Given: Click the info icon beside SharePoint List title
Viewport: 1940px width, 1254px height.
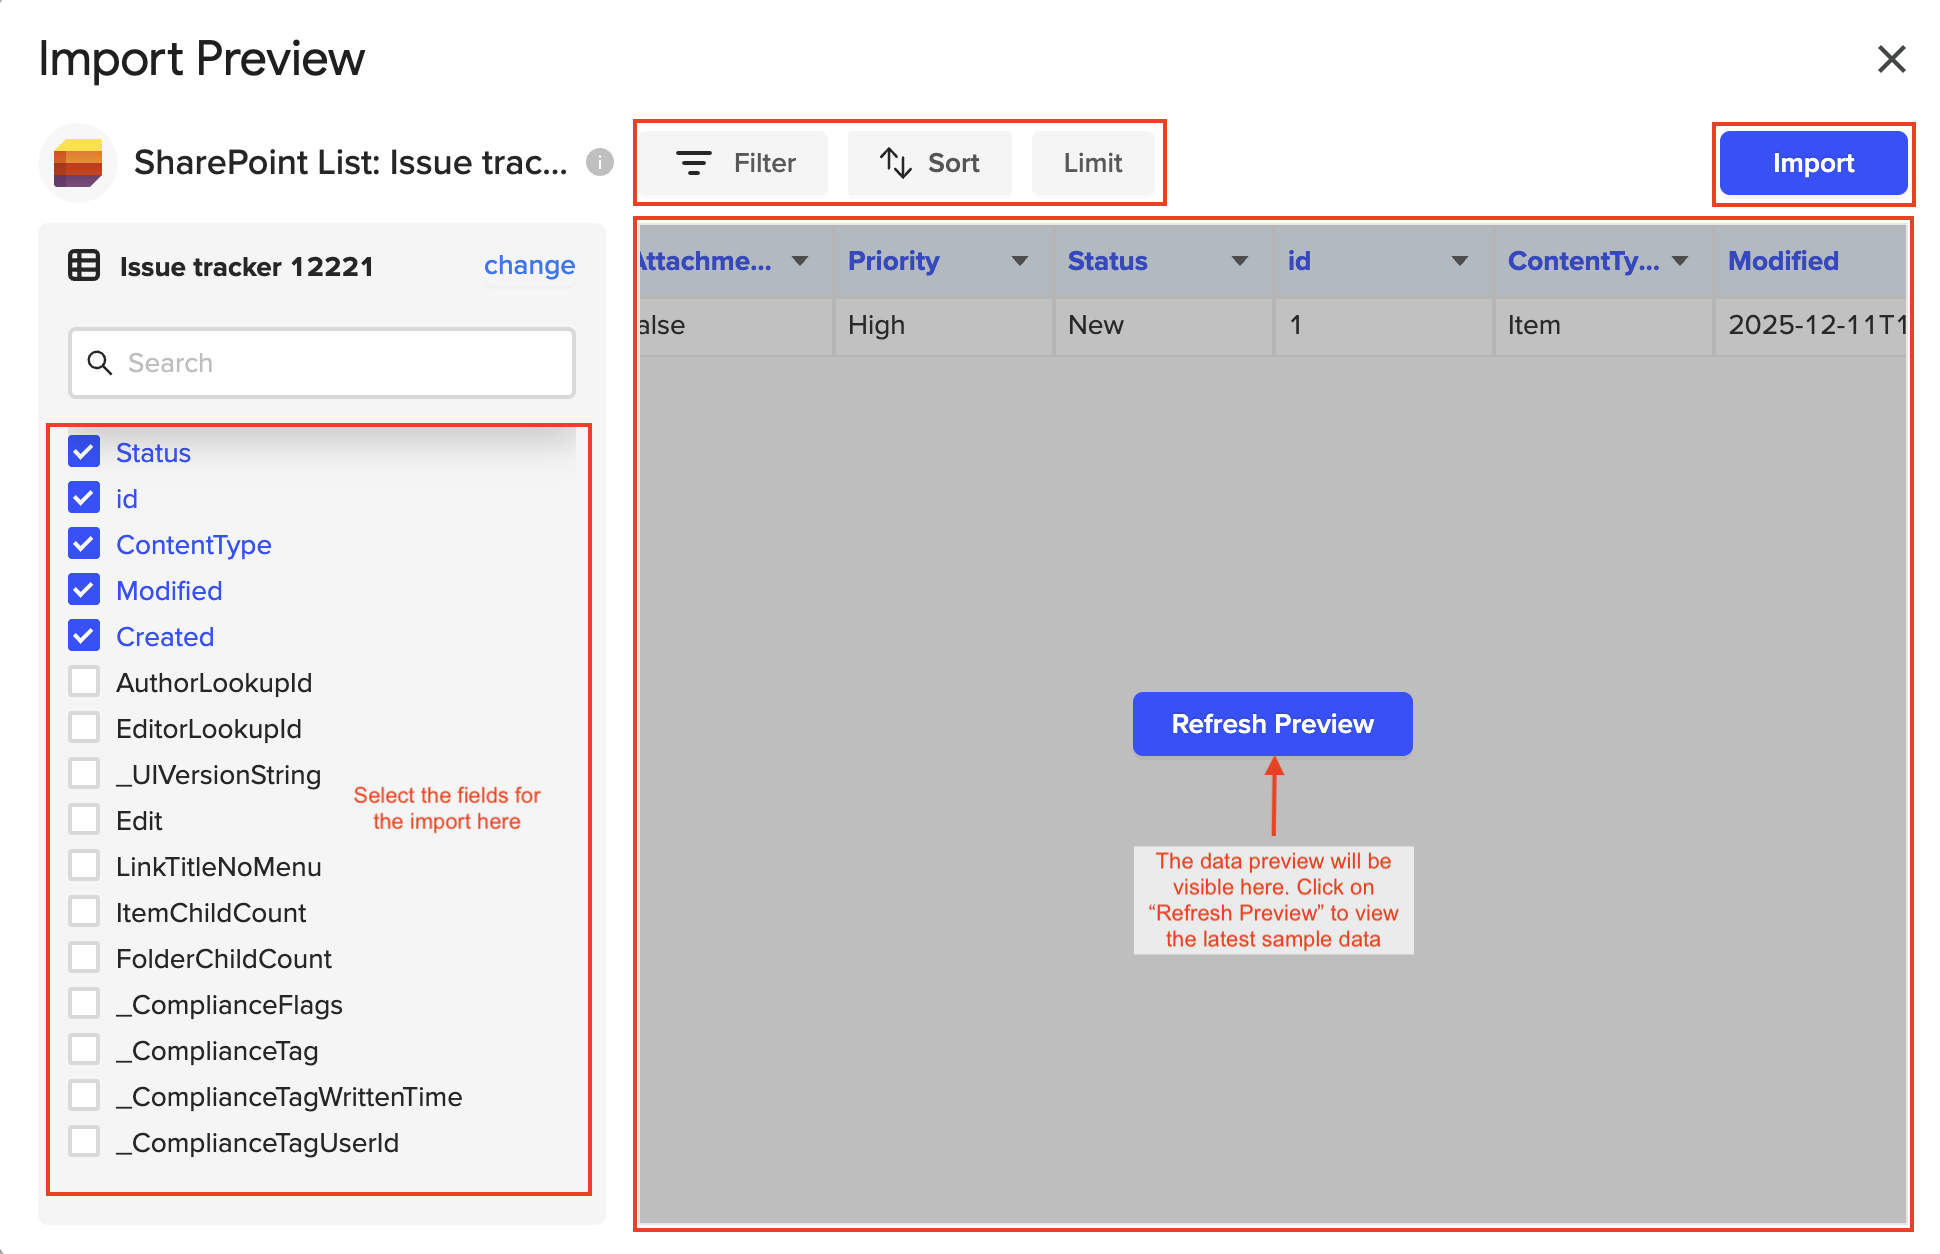Looking at the screenshot, I should pos(599,162).
